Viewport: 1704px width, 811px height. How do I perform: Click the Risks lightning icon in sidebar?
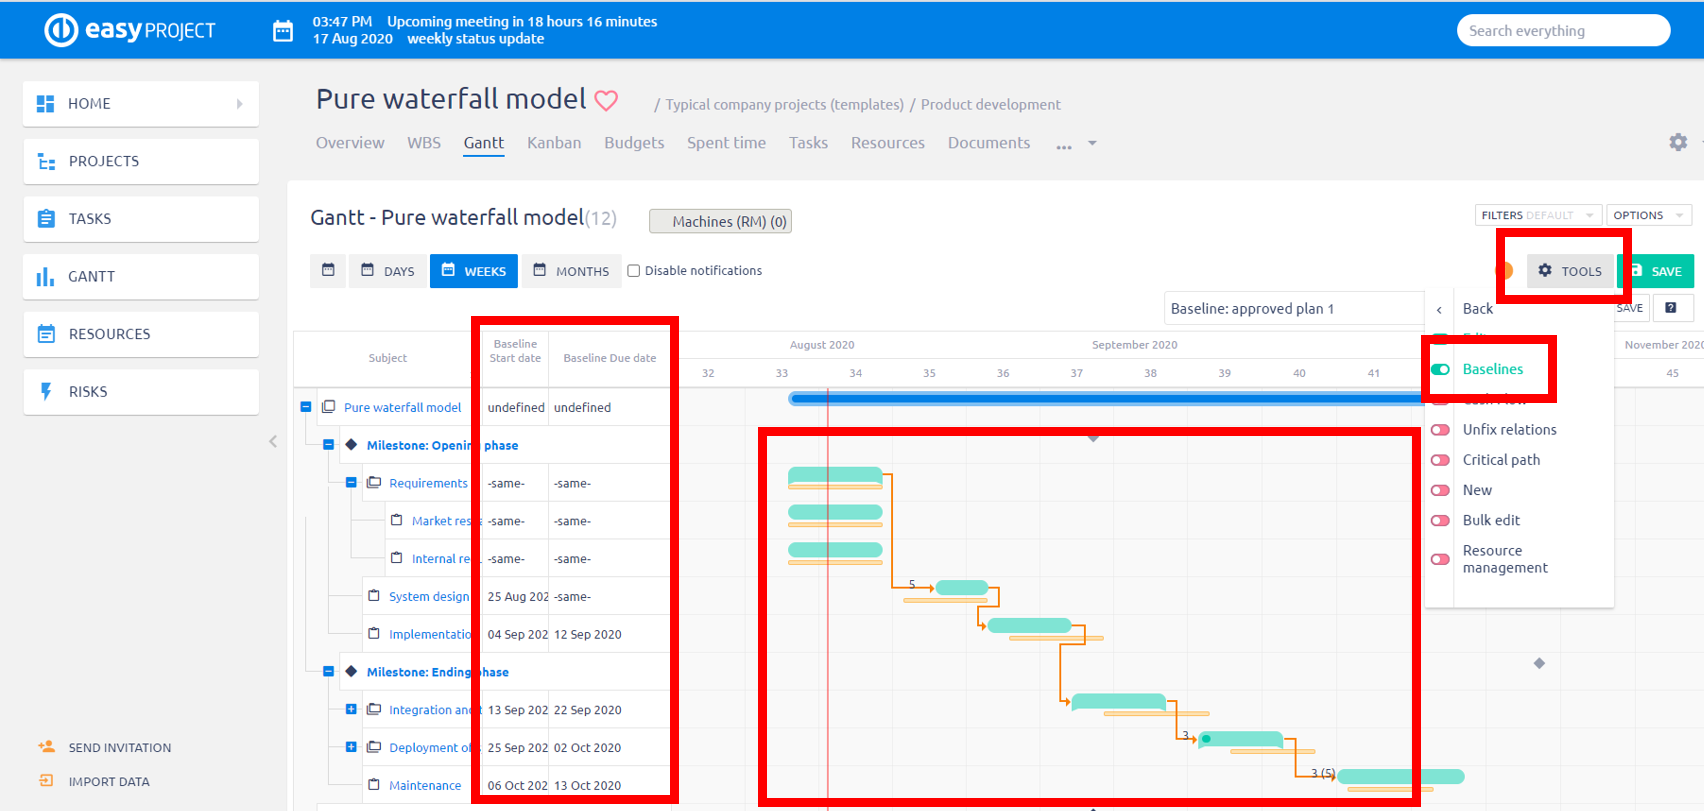[46, 391]
